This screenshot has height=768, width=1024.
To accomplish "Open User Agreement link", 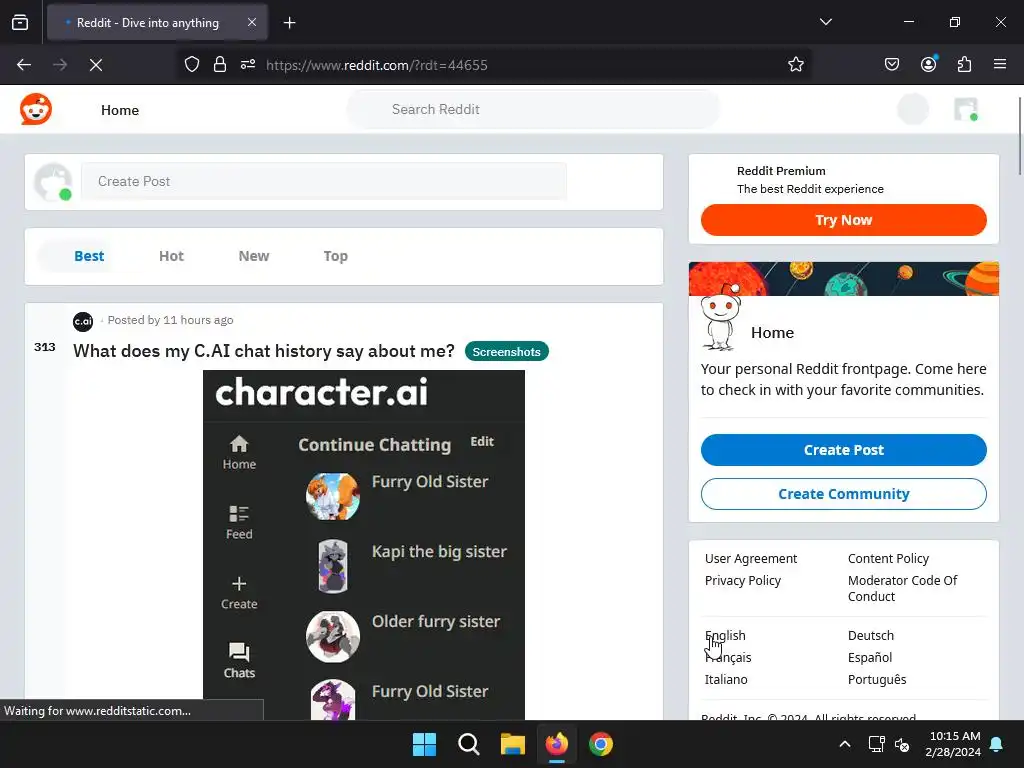I will 750,558.
